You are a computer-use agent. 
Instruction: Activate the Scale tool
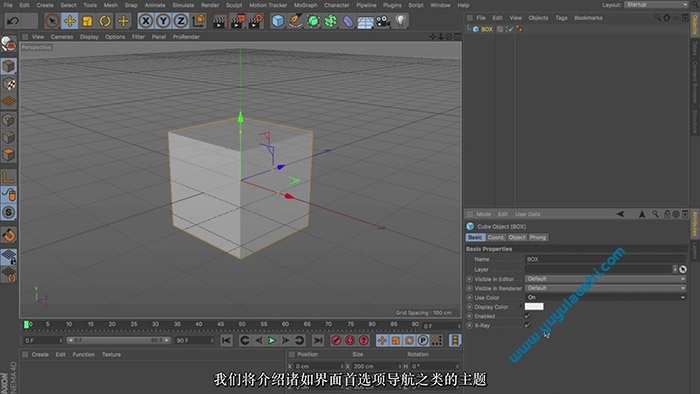[x=88, y=21]
